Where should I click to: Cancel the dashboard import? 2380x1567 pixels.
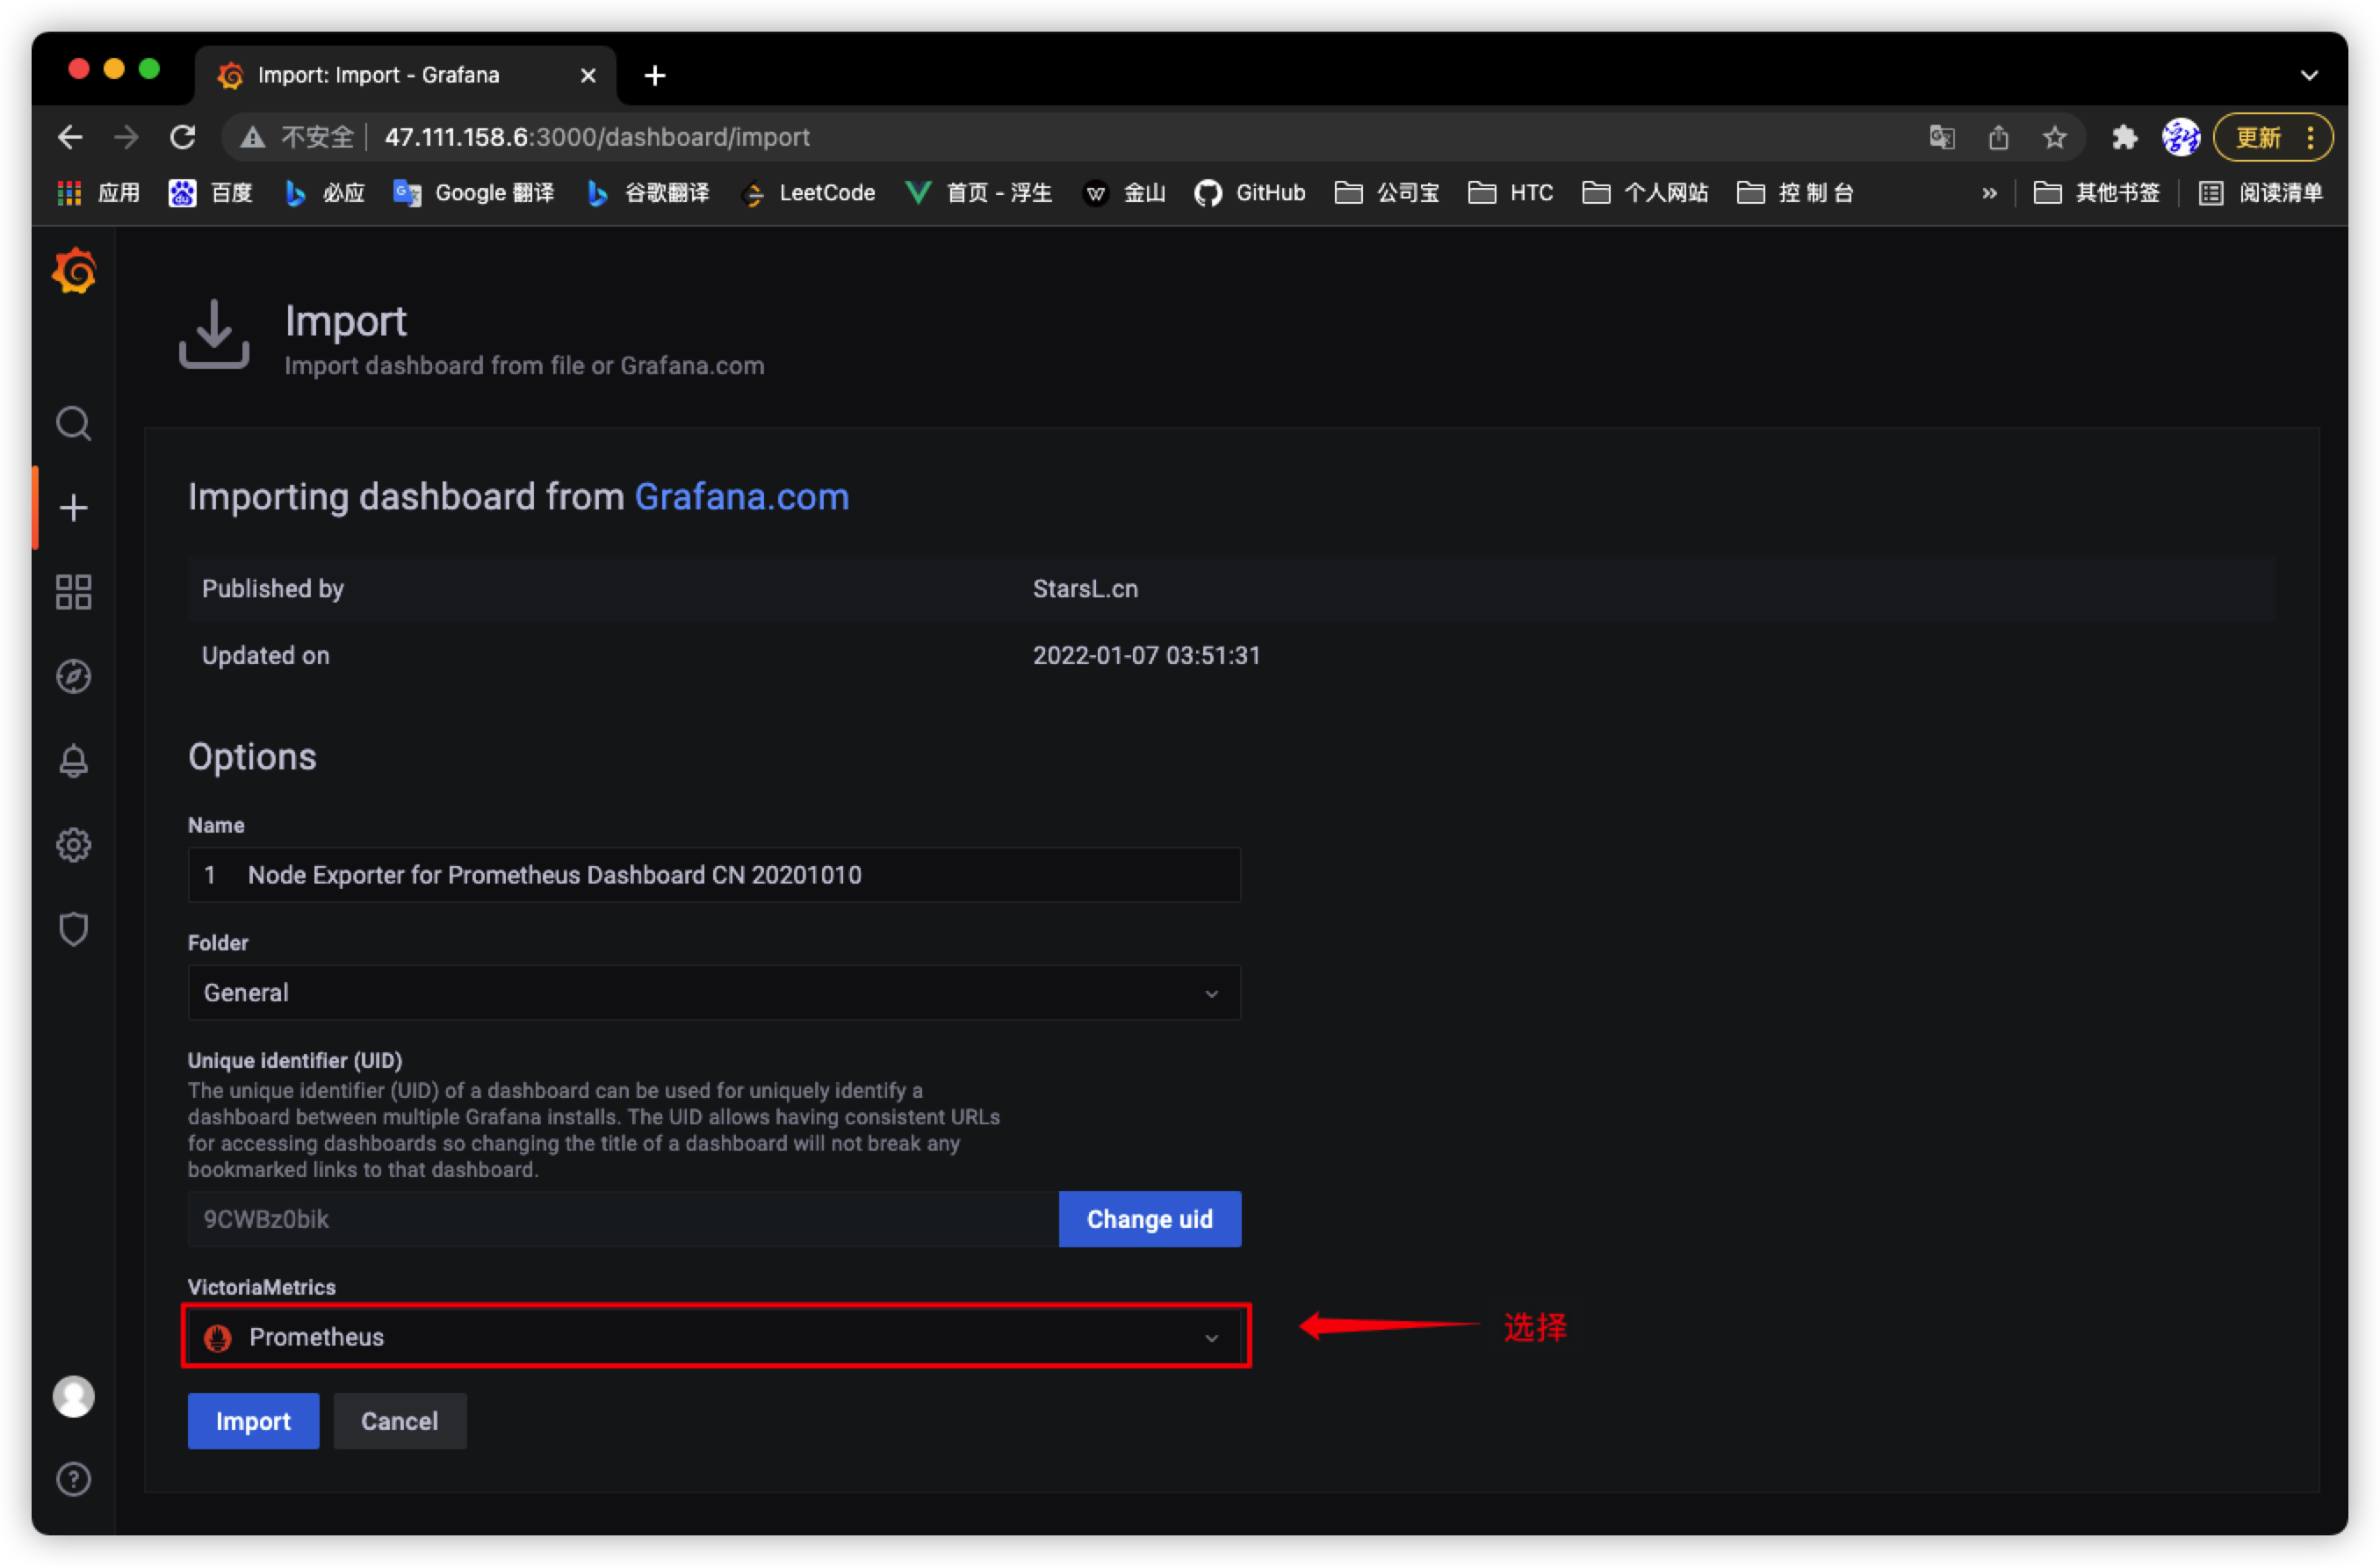click(399, 1420)
